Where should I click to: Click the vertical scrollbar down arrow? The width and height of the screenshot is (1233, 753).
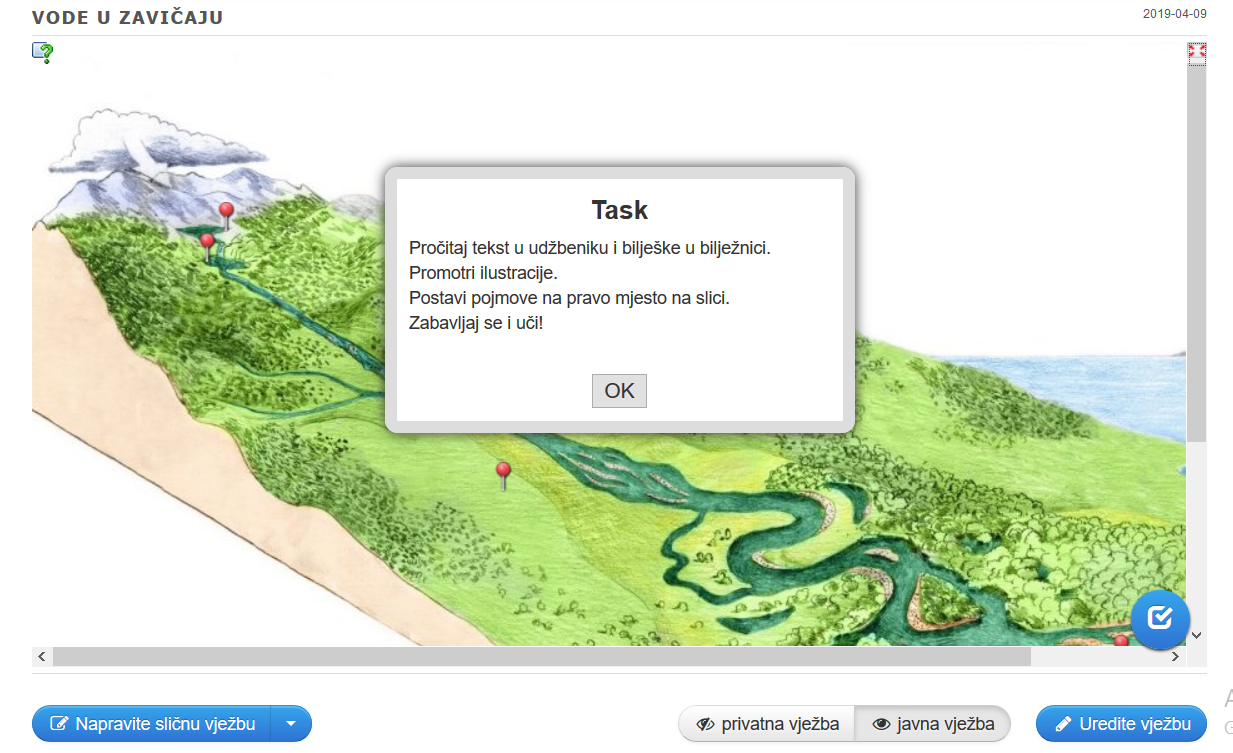1196,635
